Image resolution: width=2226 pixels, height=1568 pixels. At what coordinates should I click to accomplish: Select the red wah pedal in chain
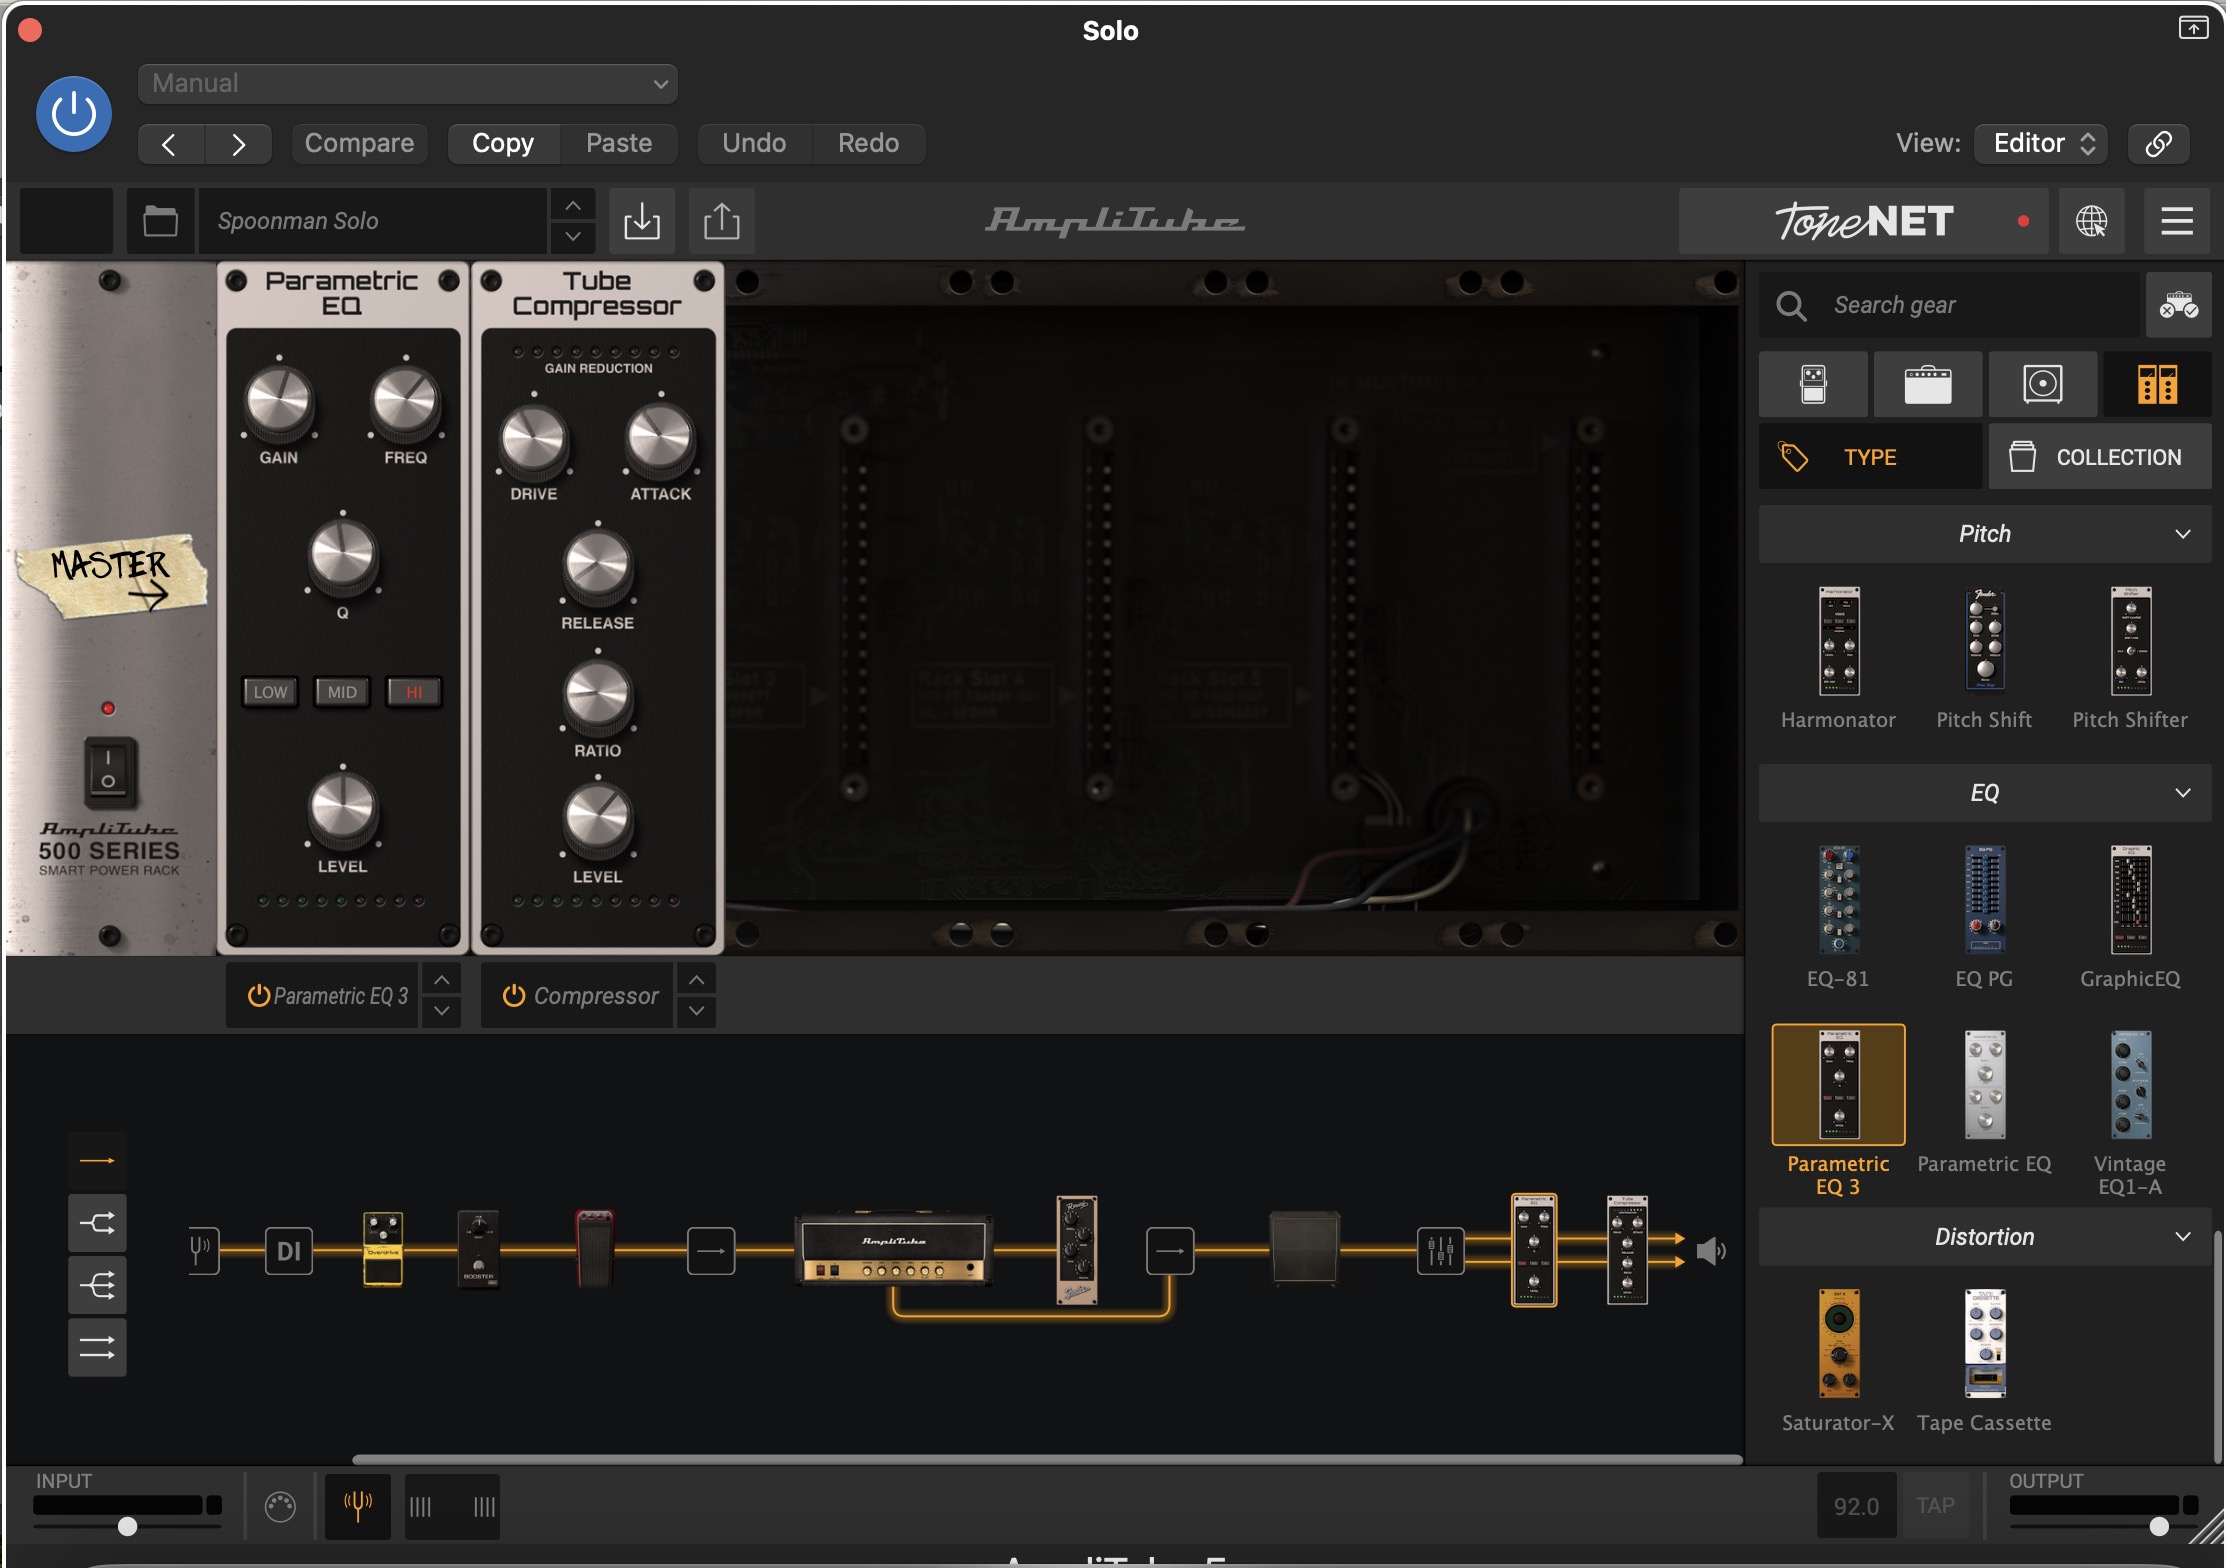(x=595, y=1249)
